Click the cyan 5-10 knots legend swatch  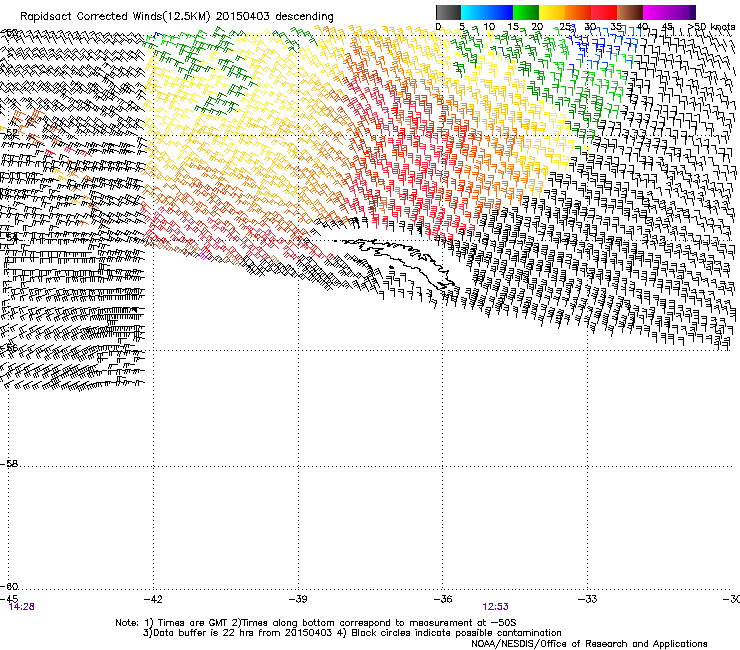pos(473,12)
